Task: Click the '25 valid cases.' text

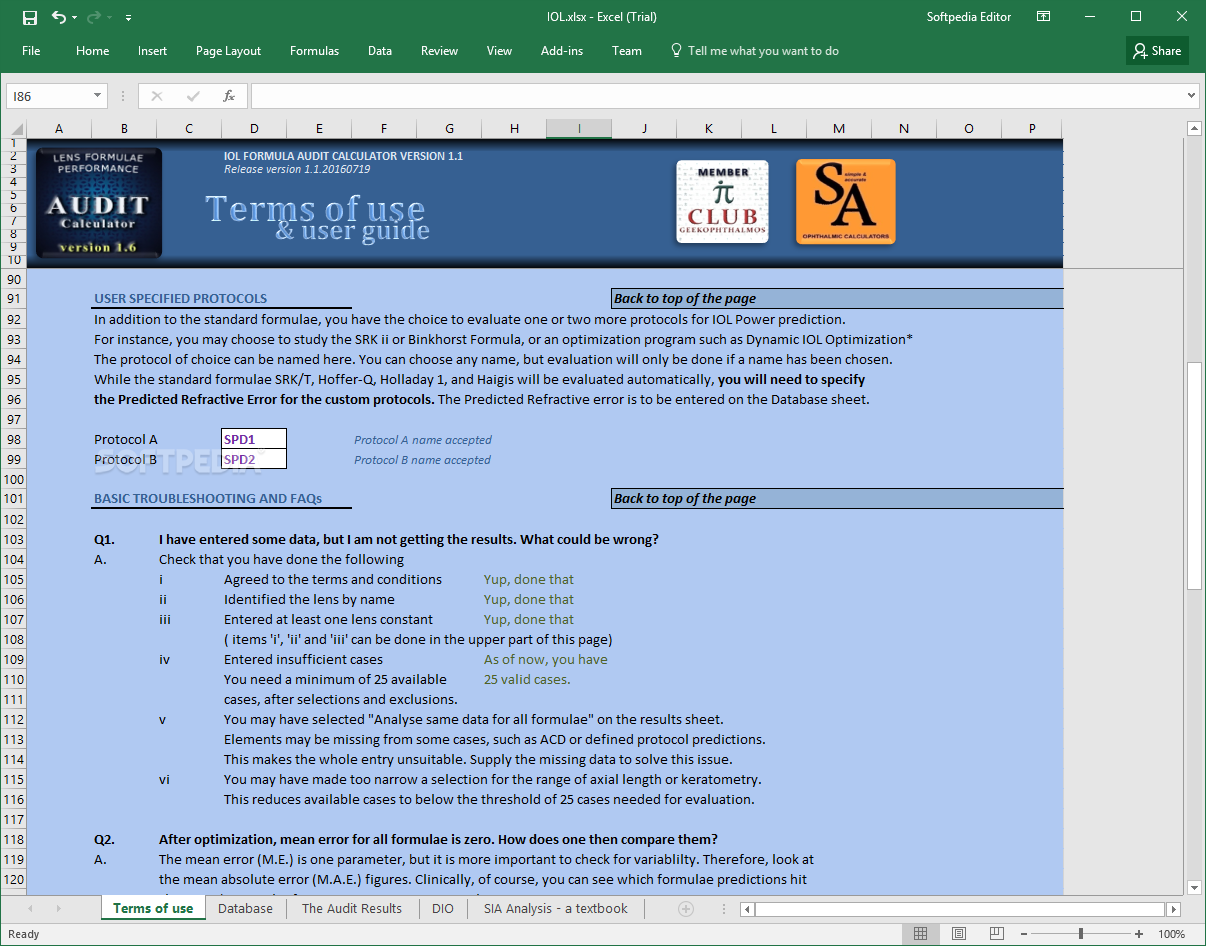Action: click(527, 679)
